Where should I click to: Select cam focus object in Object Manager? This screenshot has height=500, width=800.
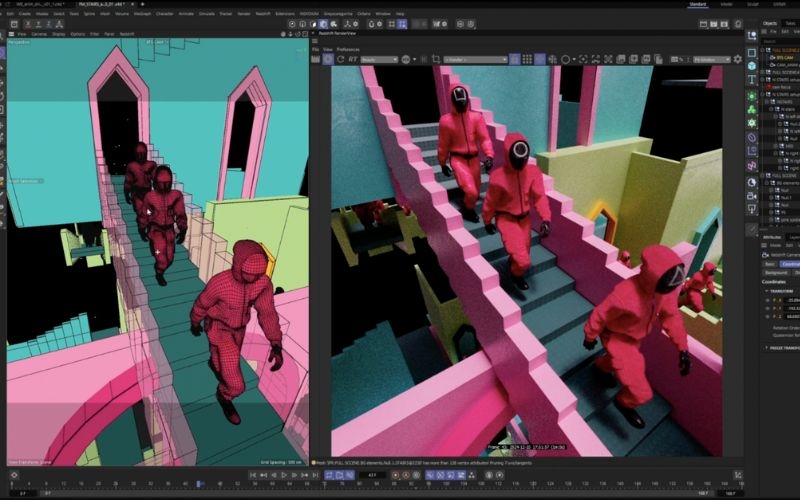(782, 87)
